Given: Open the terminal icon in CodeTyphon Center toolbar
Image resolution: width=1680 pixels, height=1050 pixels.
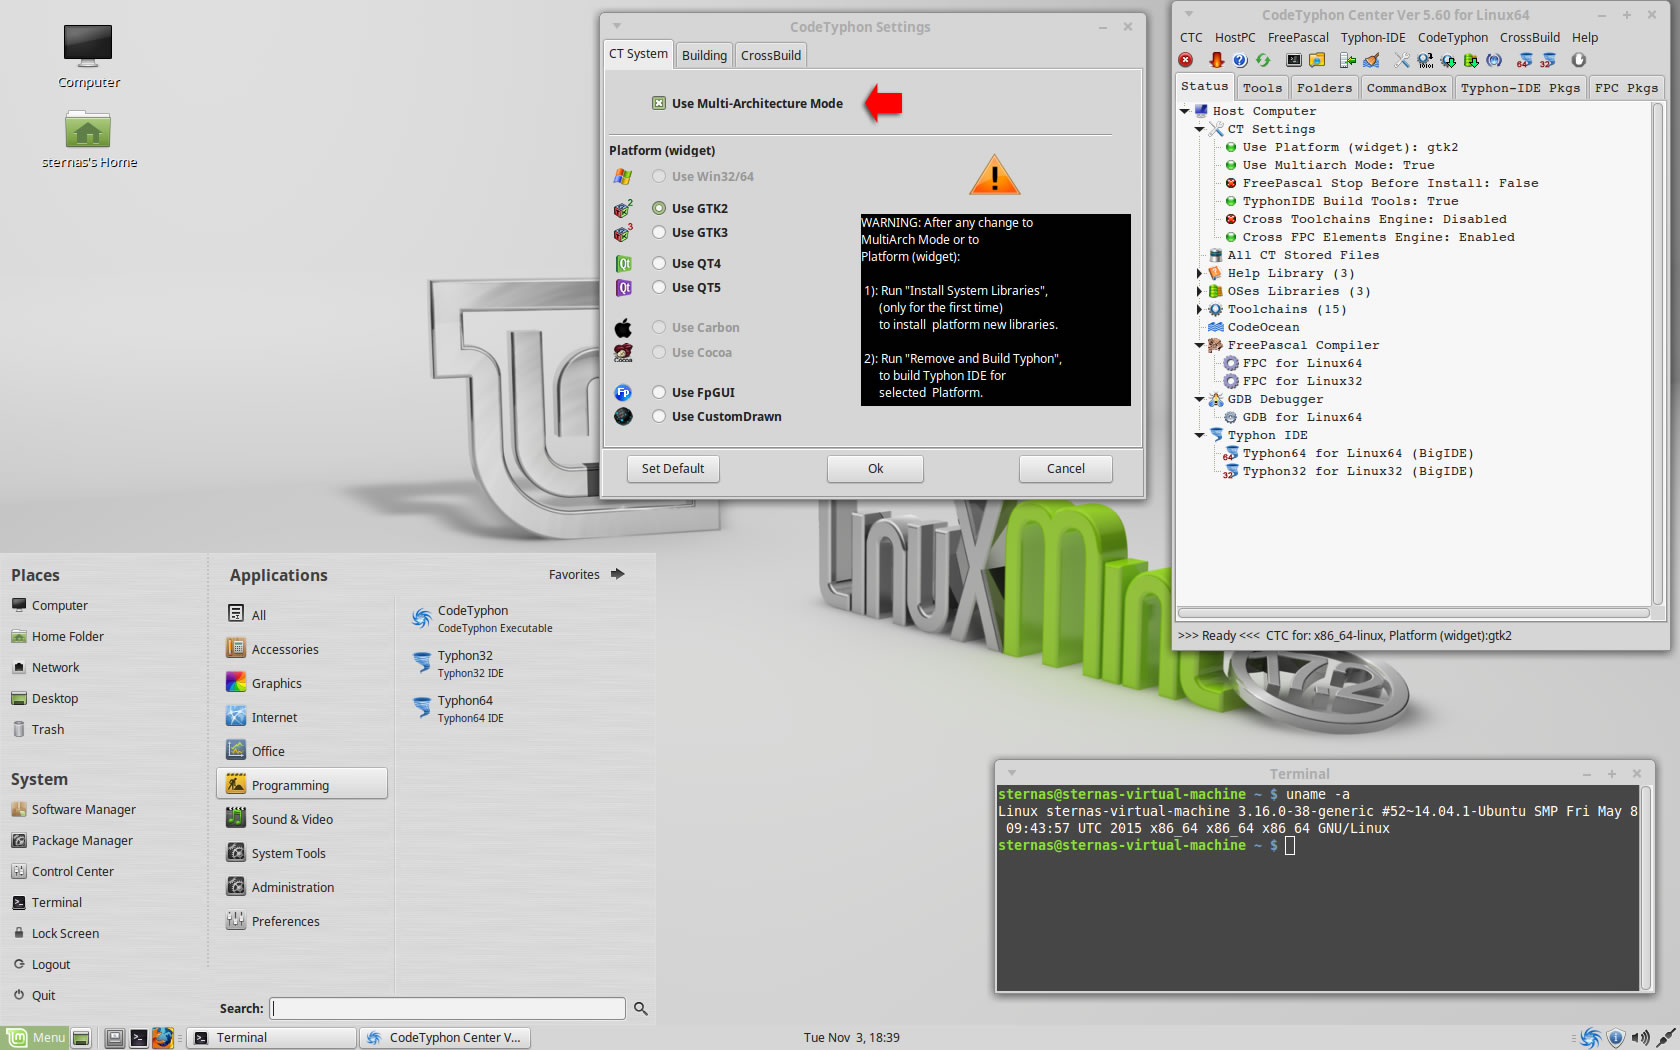Looking at the screenshot, I should [1294, 60].
